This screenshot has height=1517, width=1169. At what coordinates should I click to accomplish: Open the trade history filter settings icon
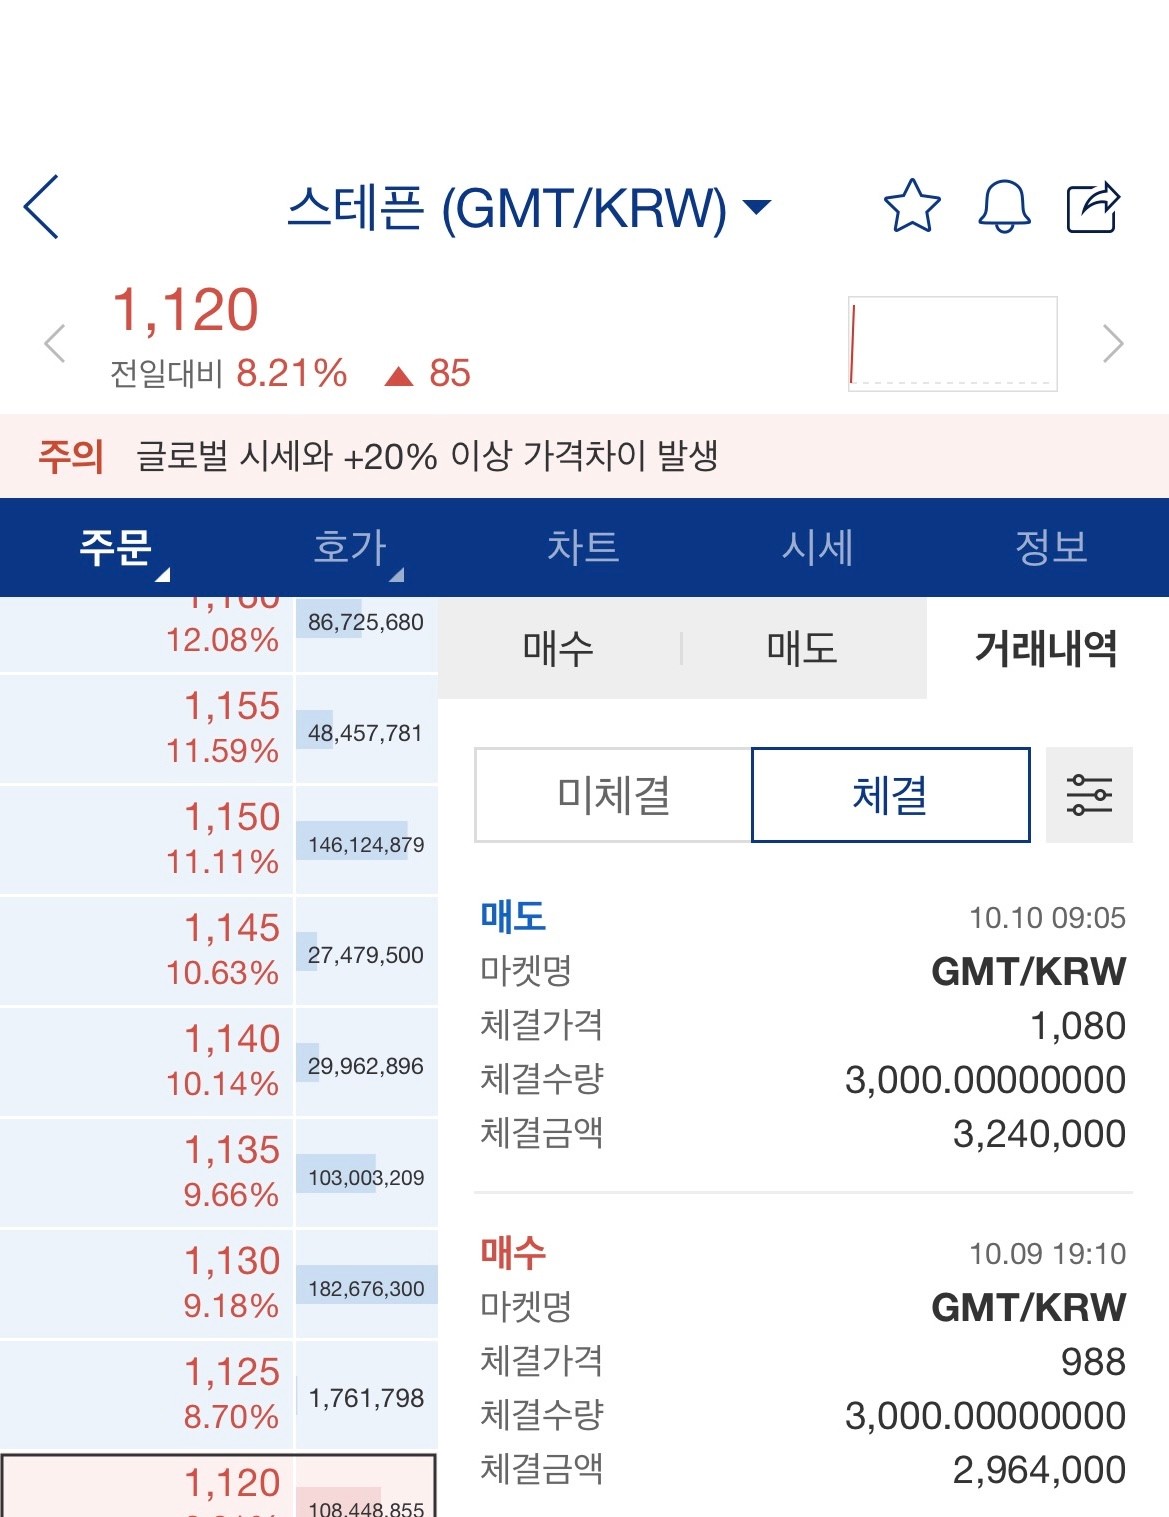pyautogui.click(x=1089, y=795)
